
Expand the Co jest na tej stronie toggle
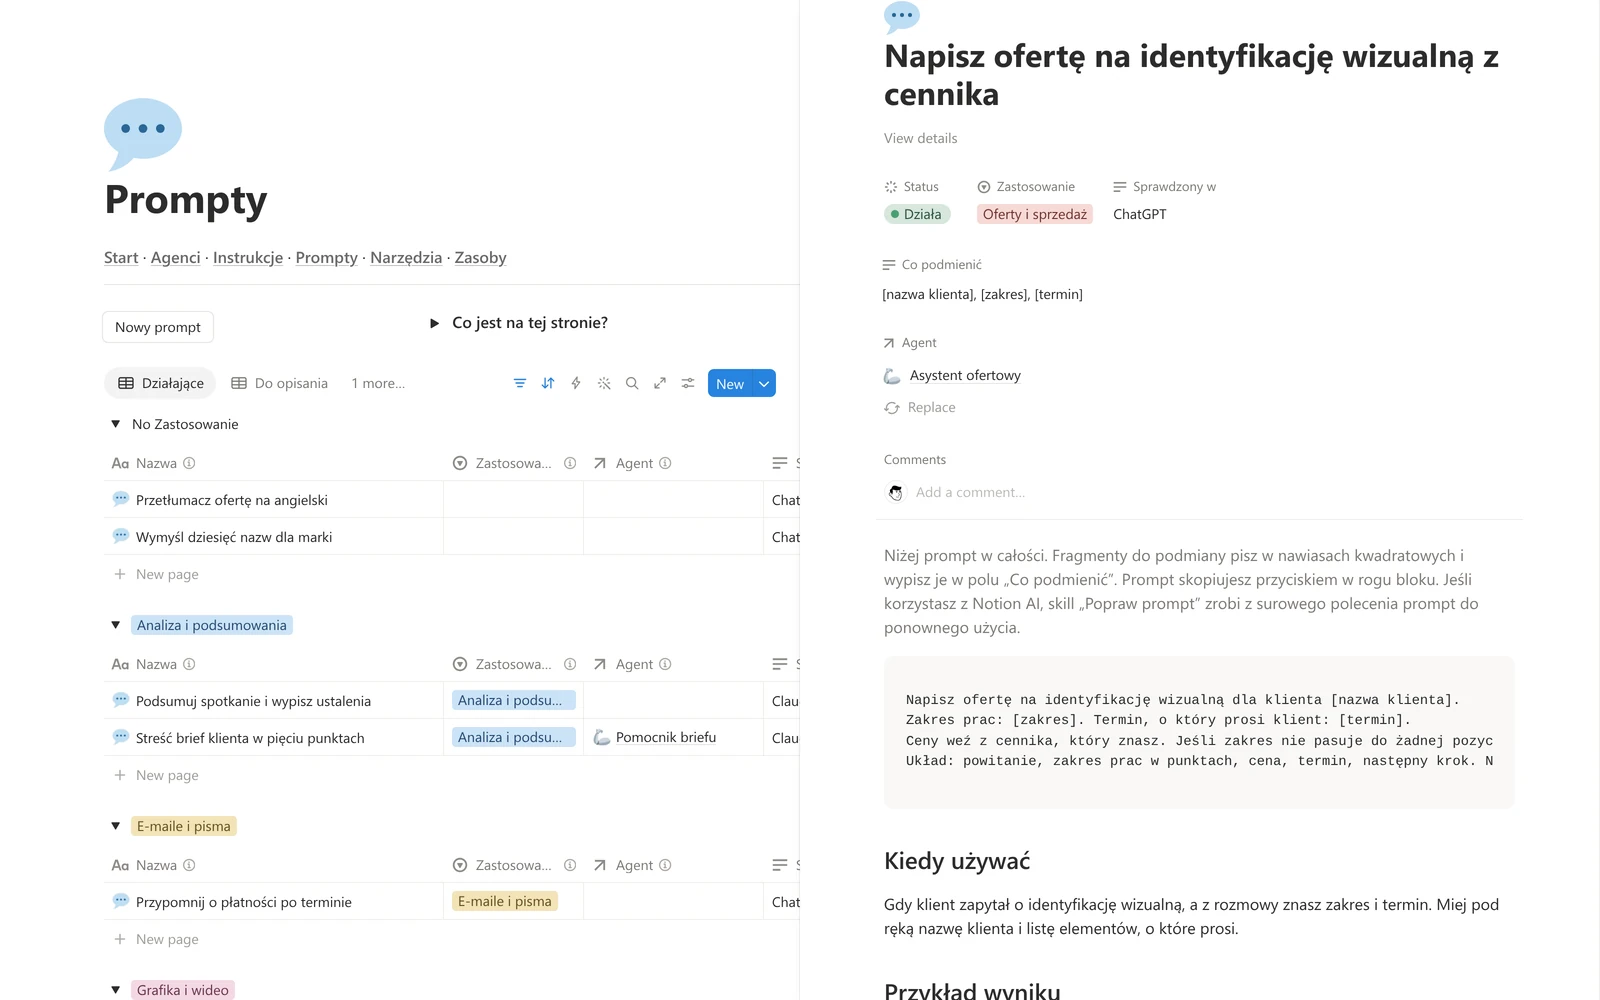(x=434, y=323)
